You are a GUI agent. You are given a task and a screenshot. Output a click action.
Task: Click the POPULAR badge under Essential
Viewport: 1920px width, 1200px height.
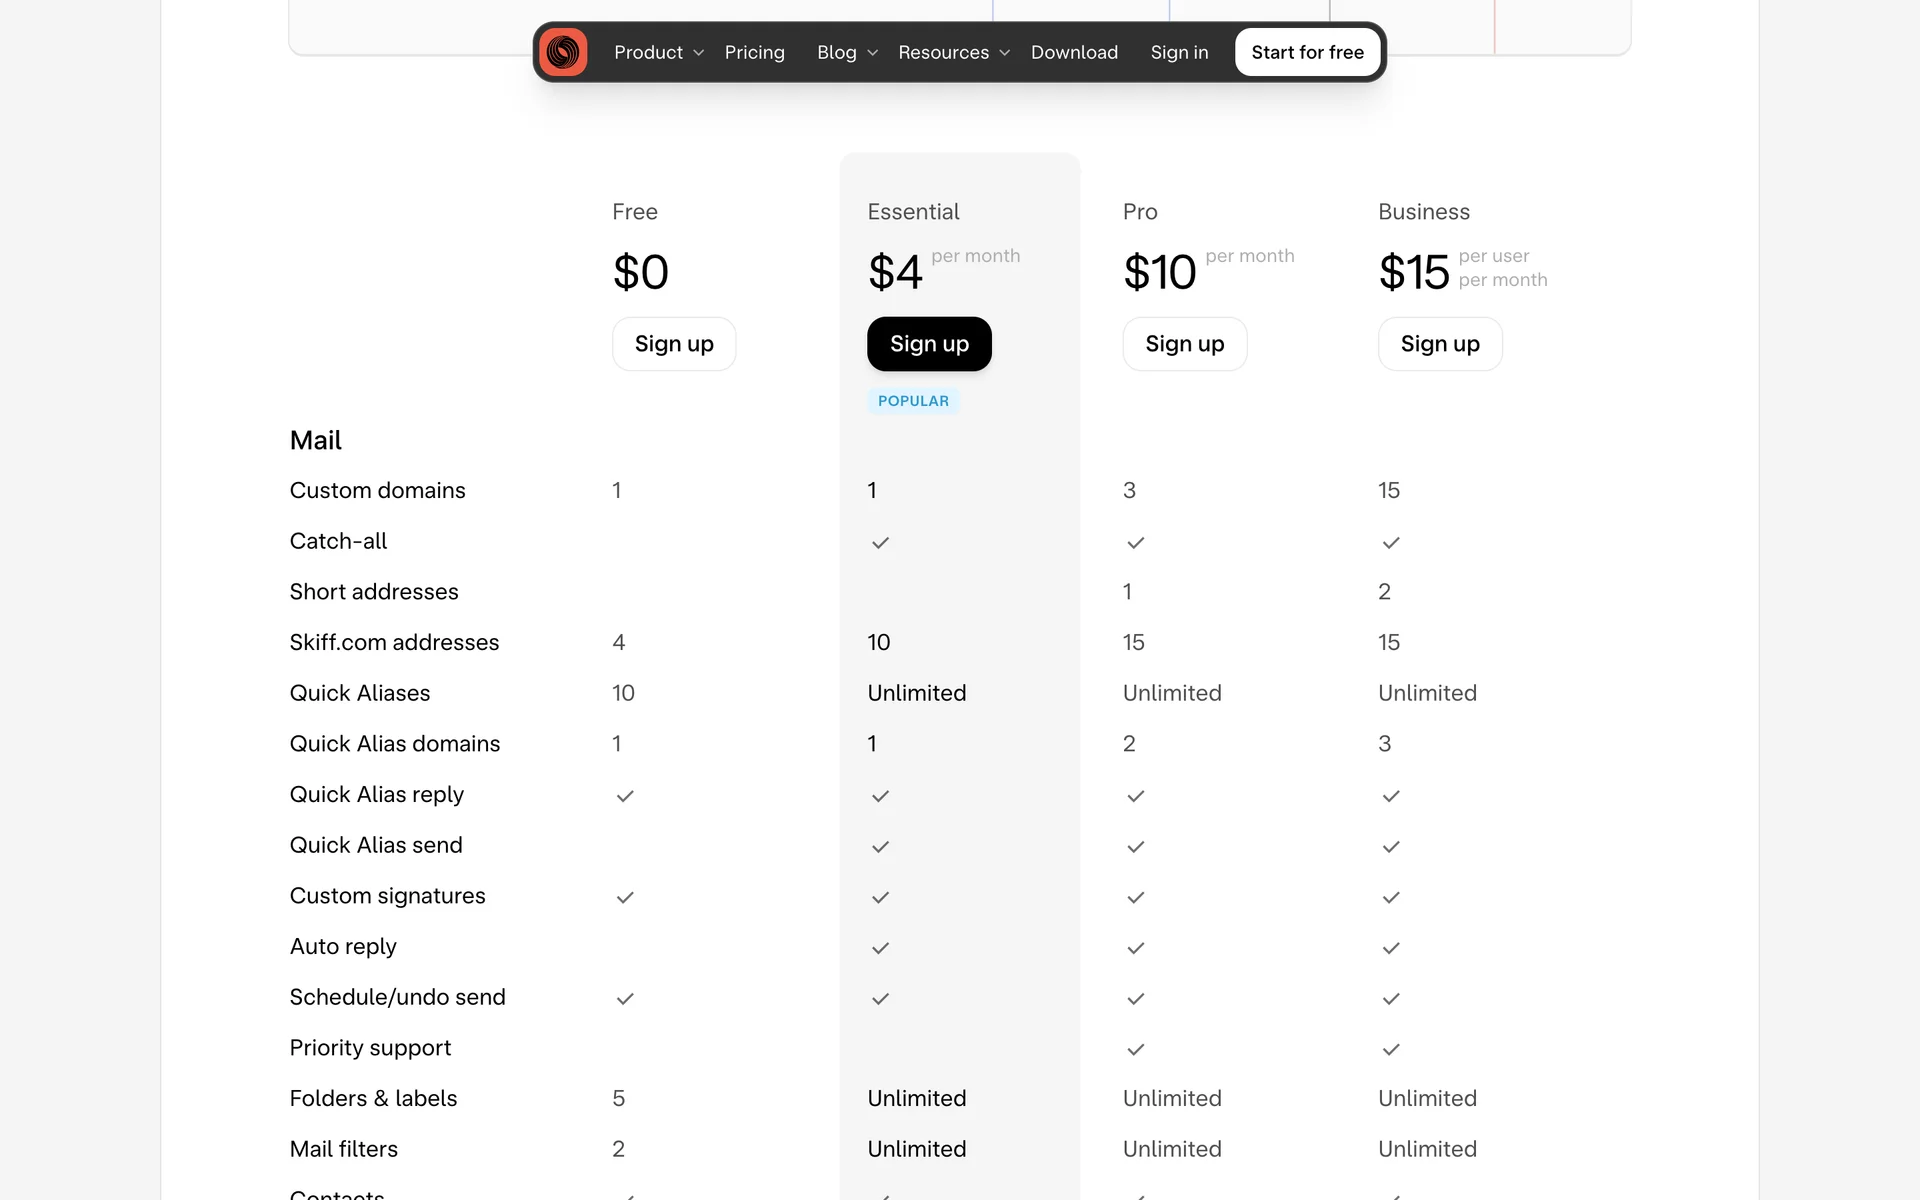(x=913, y=401)
